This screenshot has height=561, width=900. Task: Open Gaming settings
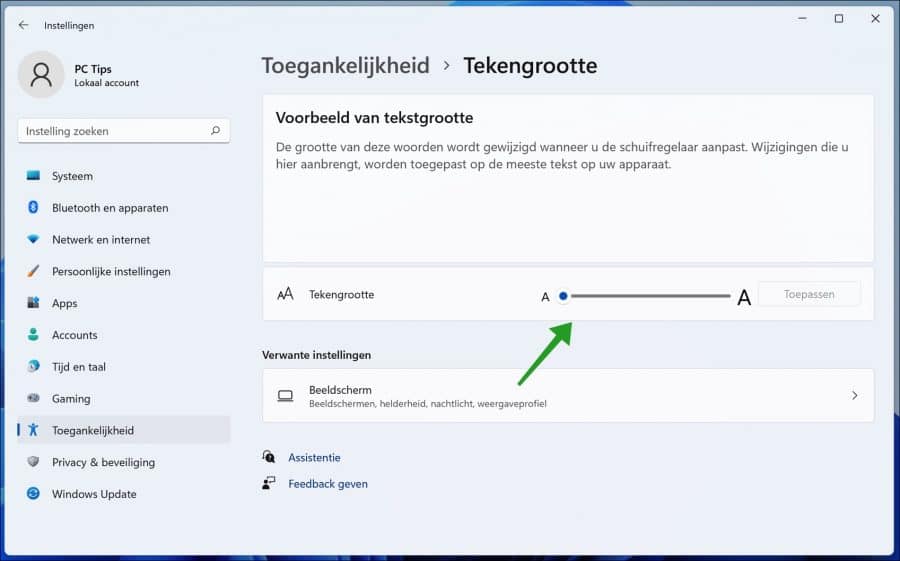pos(123,398)
